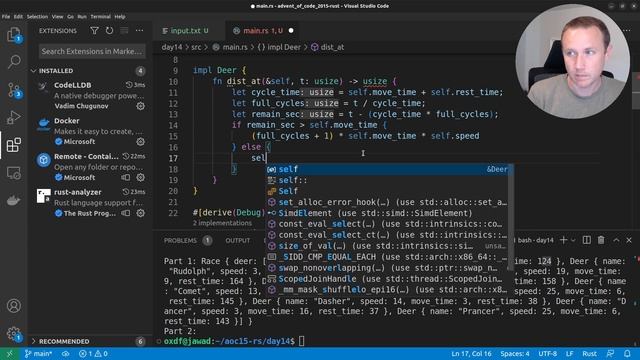Screen dimensions: 640x360
Task: Open the src breadcrumb folder
Action: [196, 47]
